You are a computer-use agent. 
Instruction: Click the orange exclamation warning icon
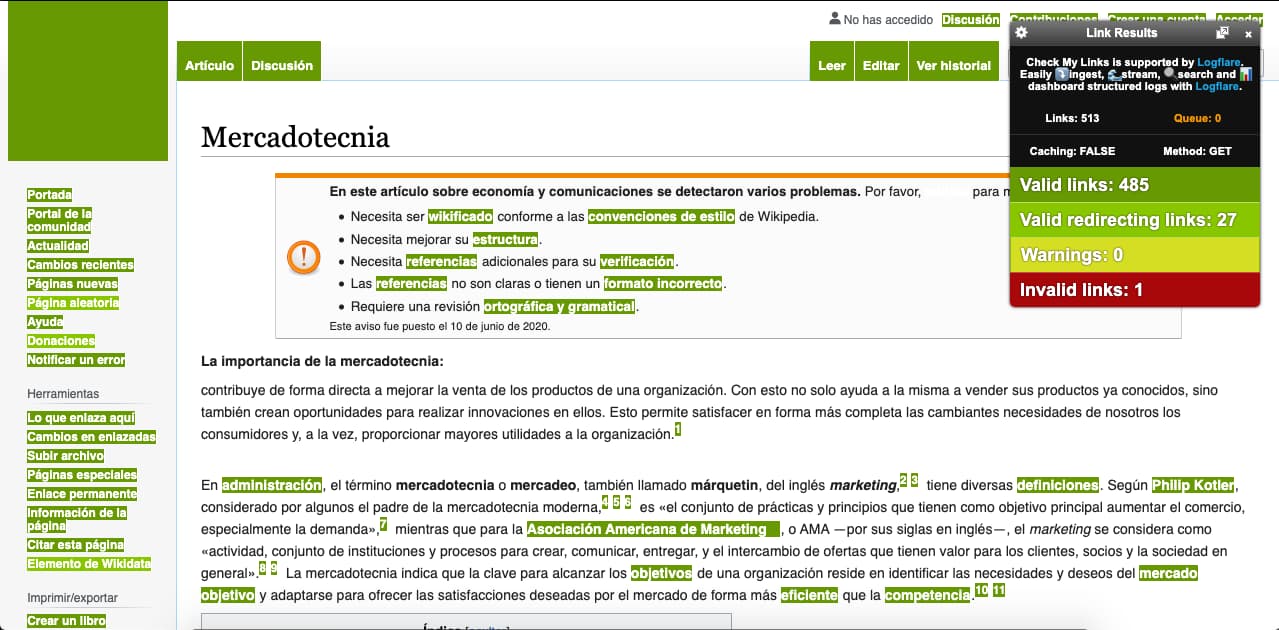point(302,257)
